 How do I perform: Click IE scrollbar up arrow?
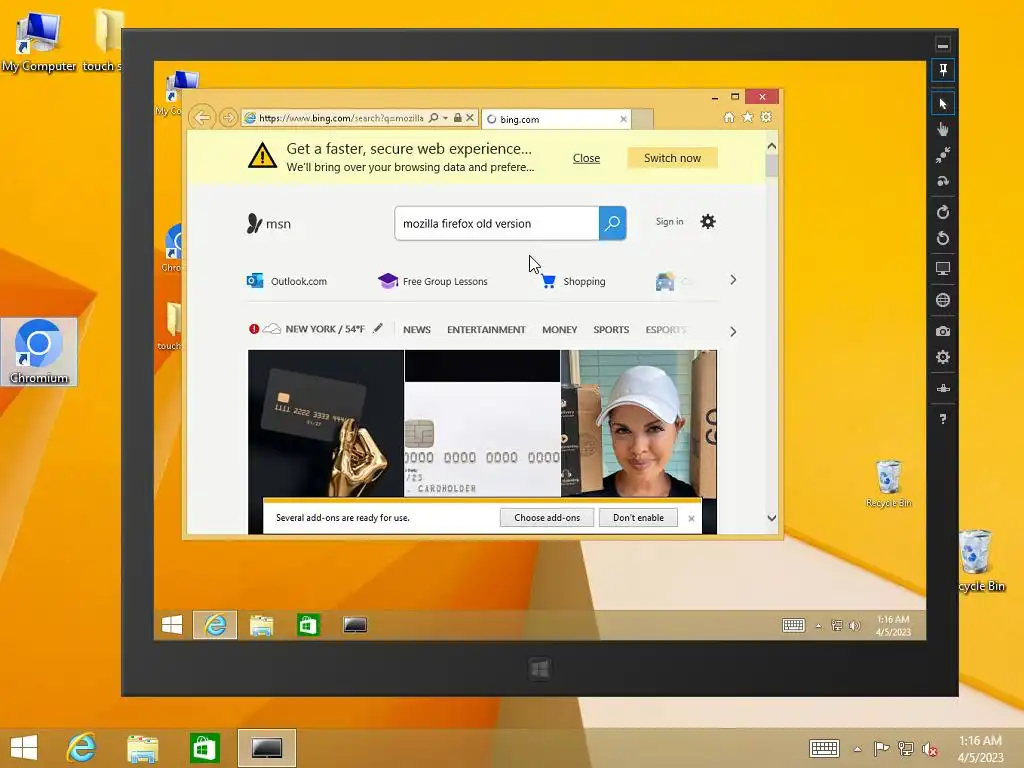pos(771,146)
